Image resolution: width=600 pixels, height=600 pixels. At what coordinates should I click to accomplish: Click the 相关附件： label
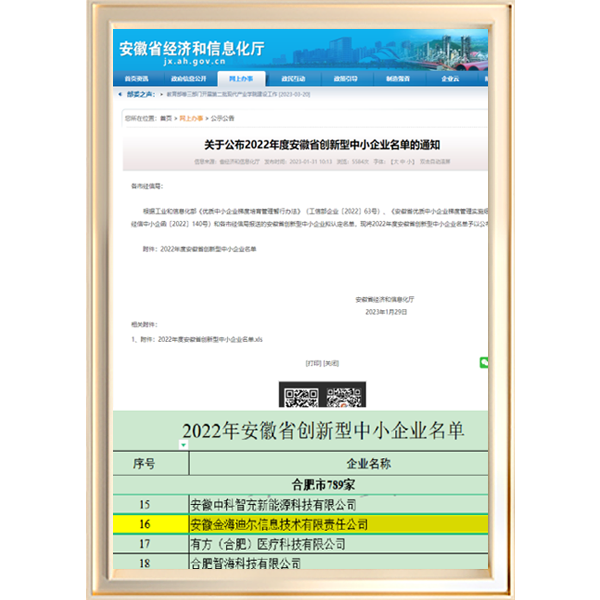[144, 324]
